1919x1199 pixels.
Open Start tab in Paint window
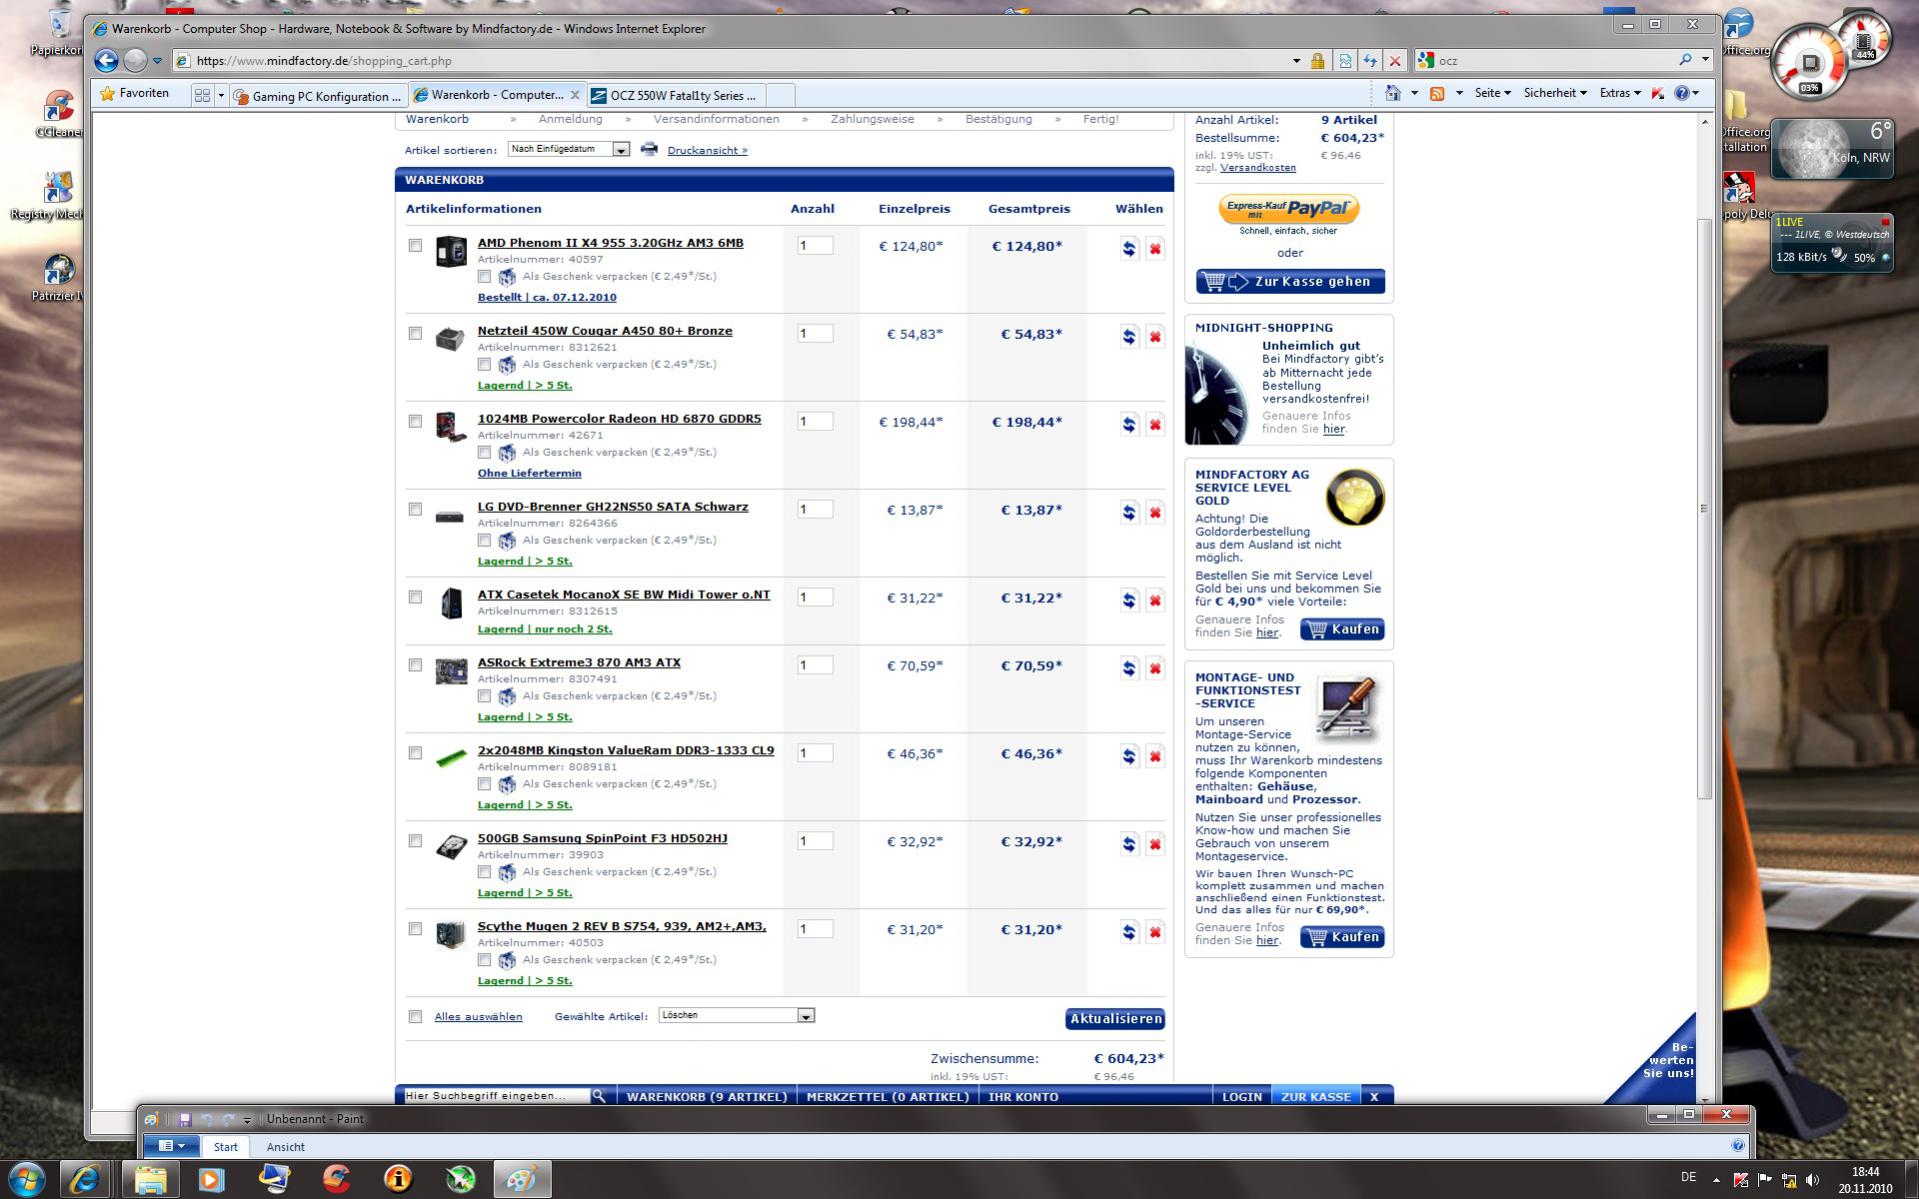click(225, 1147)
